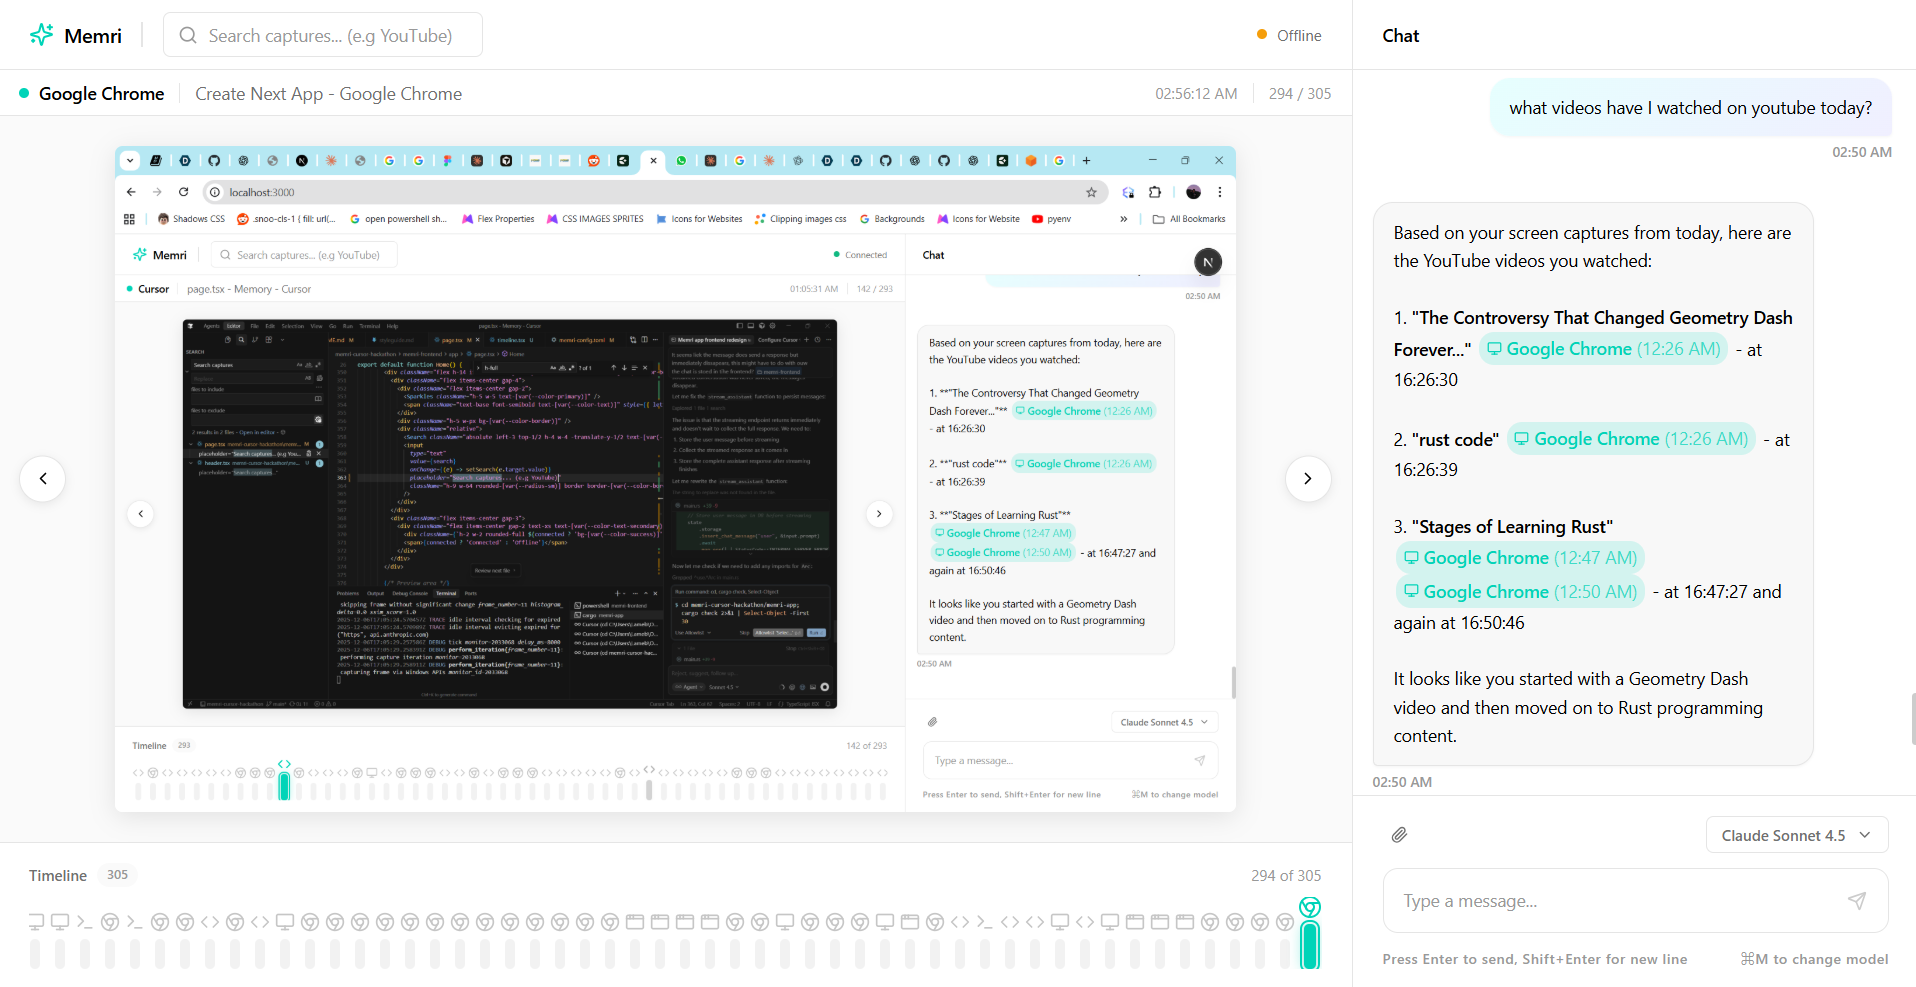This screenshot has width=1916, height=987.
Task: Show next capture after the Chrome screenshot
Action: click(1307, 479)
